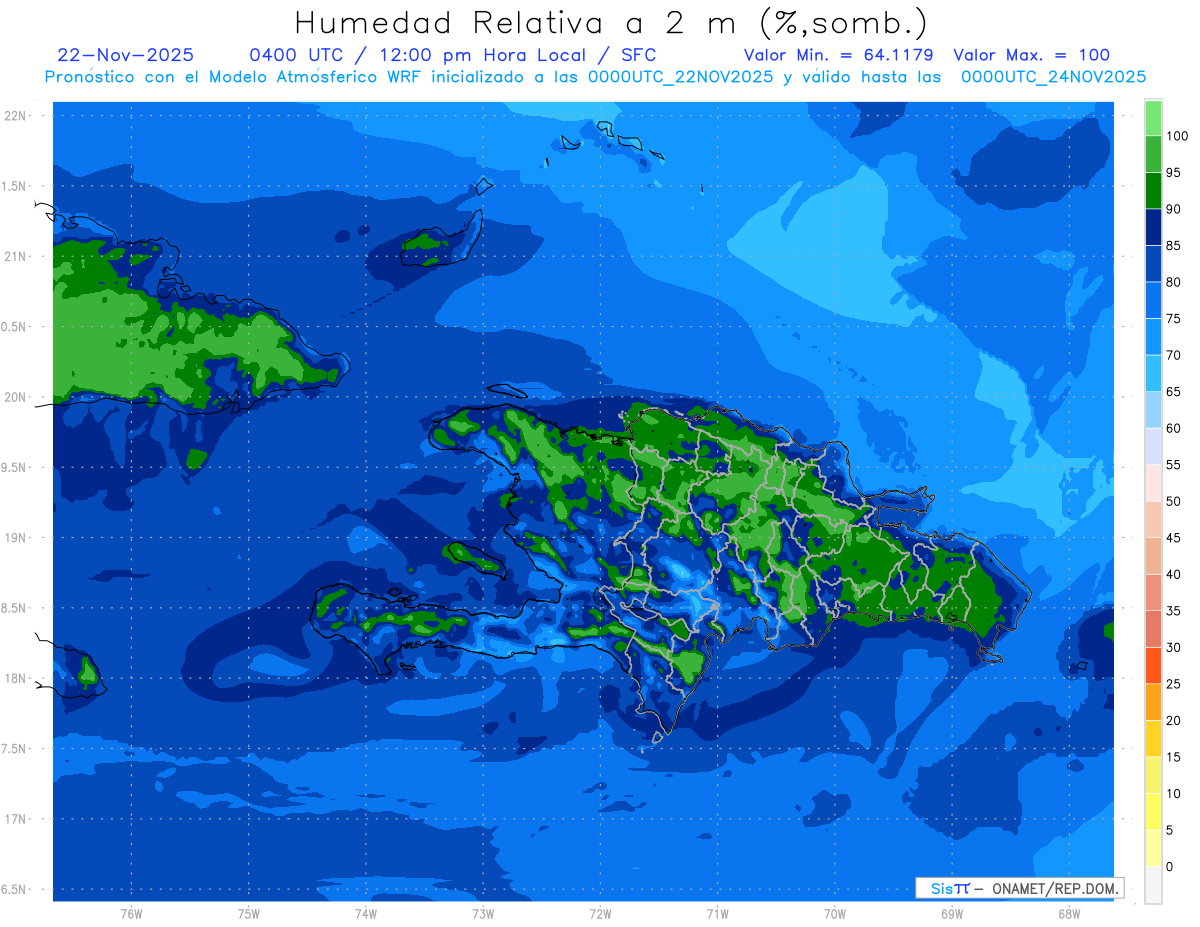Screen dimensions: 1200x927
Task: Click the title 'Humedad Relativa a 2 m (%,somb.)'
Action: 611,23
